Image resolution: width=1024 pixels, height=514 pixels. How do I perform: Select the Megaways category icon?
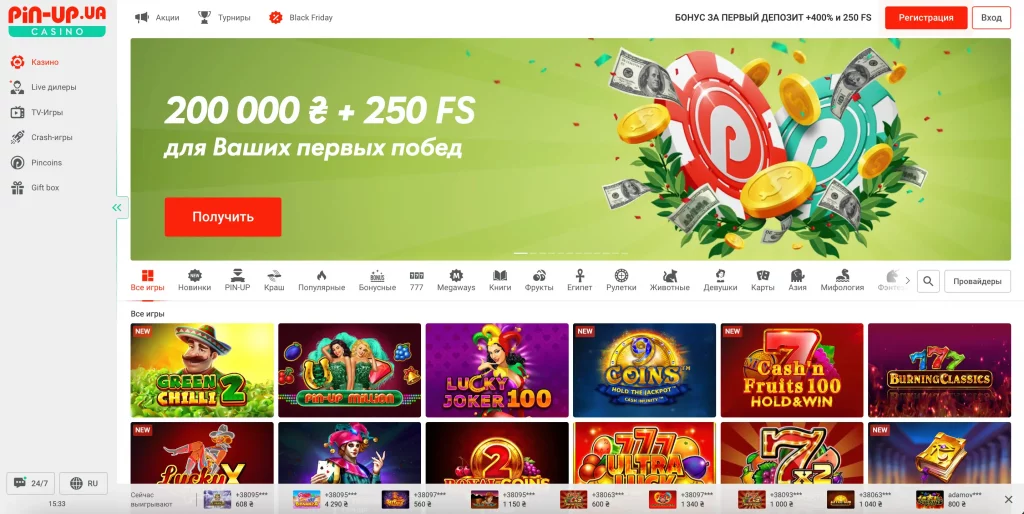point(456,276)
